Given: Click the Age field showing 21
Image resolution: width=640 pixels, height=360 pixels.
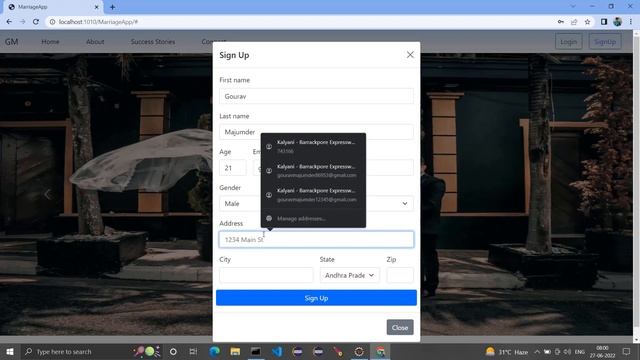Looking at the screenshot, I should click(x=233, y=168).
